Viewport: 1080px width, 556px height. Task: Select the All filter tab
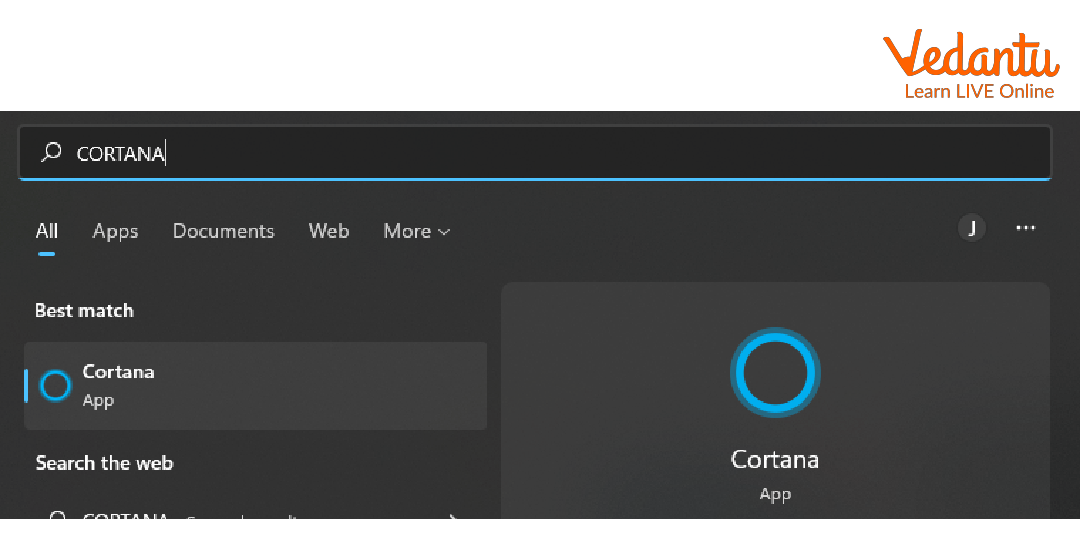pyautogui.click(x=47, y=231)
